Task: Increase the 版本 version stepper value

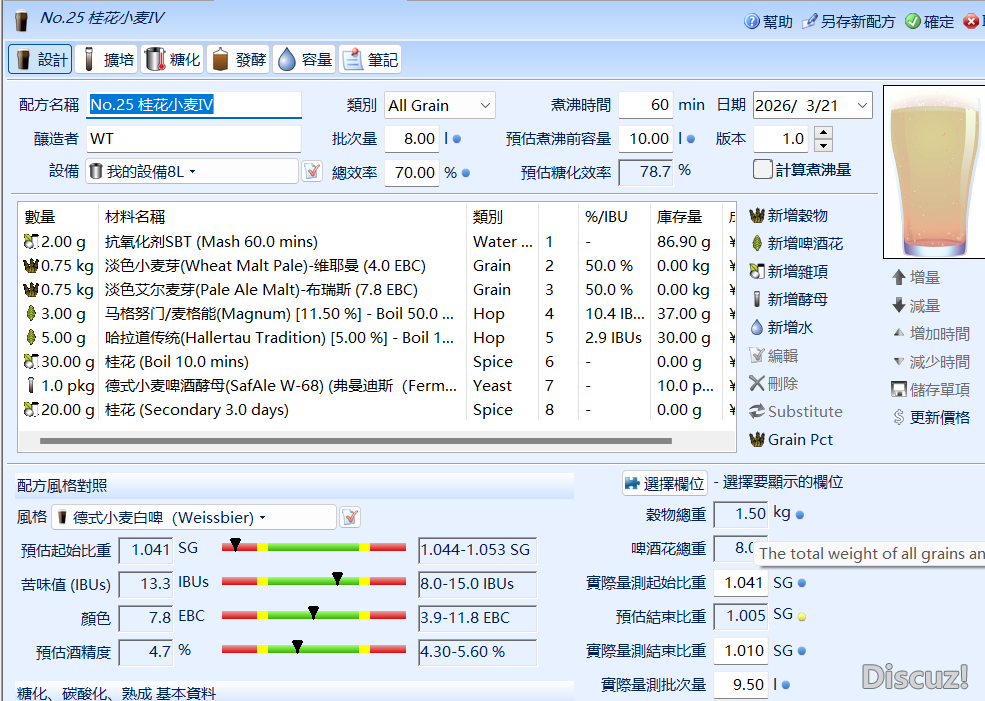Action: pyautogui.click(x=823, y=133)
